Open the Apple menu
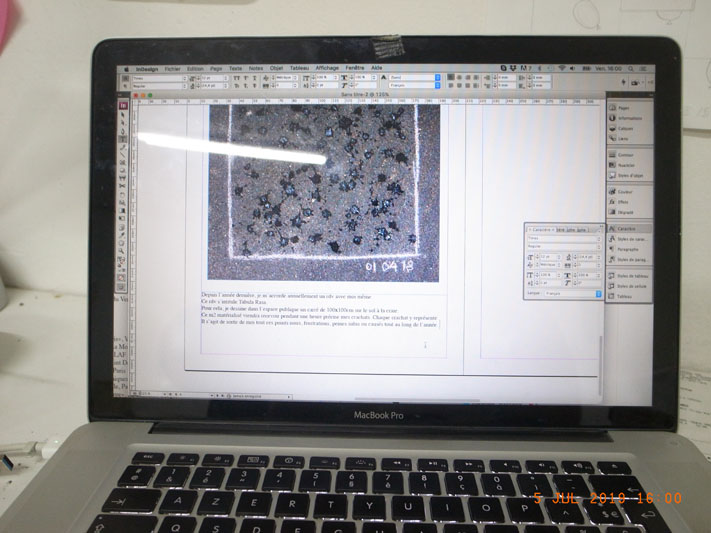The height and width of the screenshot is (533, 711). (127, 69)
